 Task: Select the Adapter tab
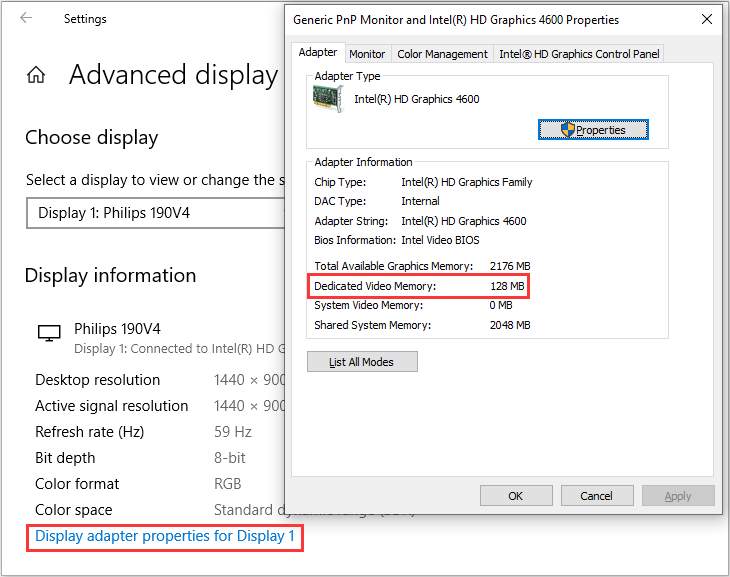click(x=318, y=53)
